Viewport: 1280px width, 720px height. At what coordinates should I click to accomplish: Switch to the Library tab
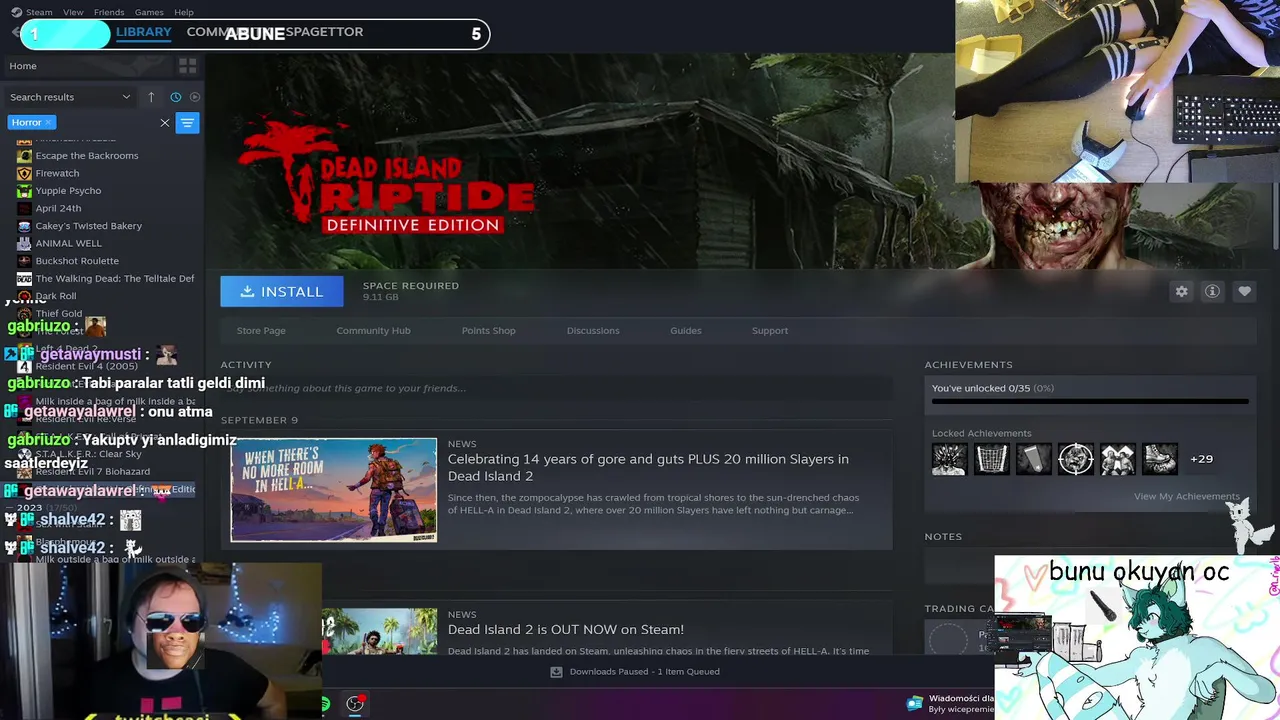[x=144, y=32]
